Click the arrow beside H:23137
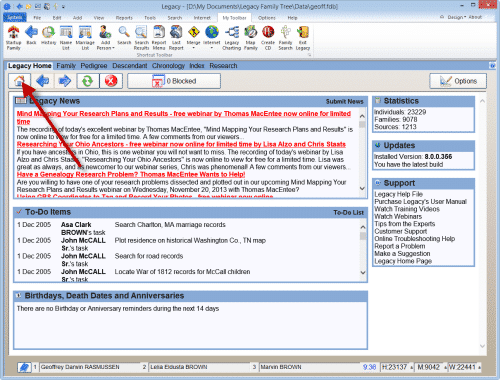This screenshot has width=500, height=380. tap(412, 367)
